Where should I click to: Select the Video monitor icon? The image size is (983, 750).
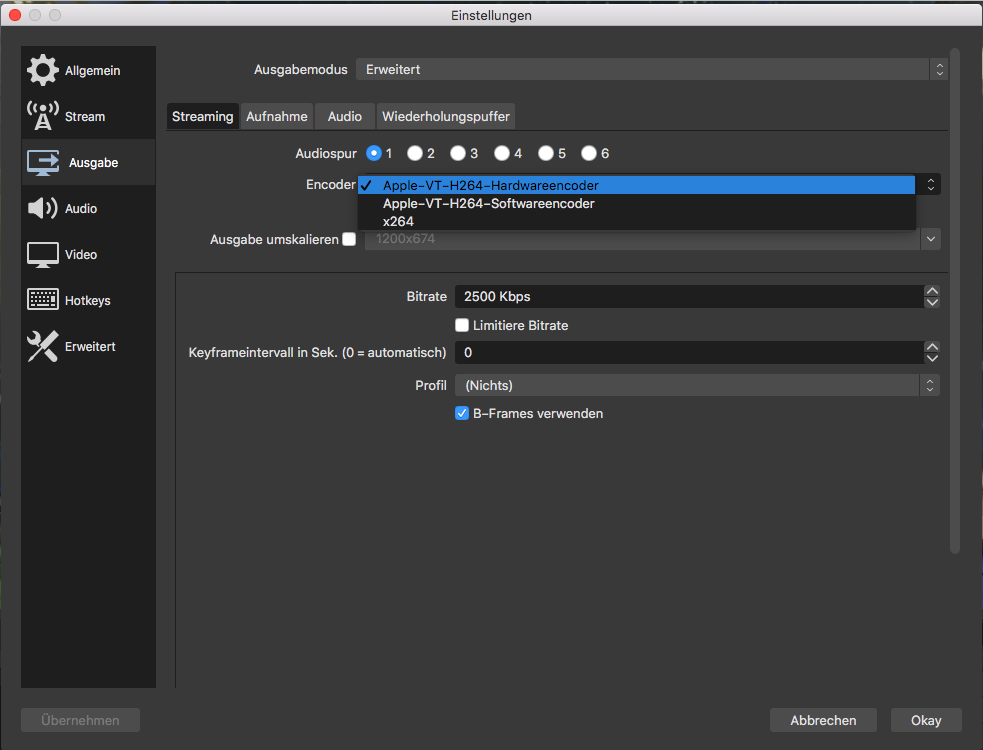[42, 255]
